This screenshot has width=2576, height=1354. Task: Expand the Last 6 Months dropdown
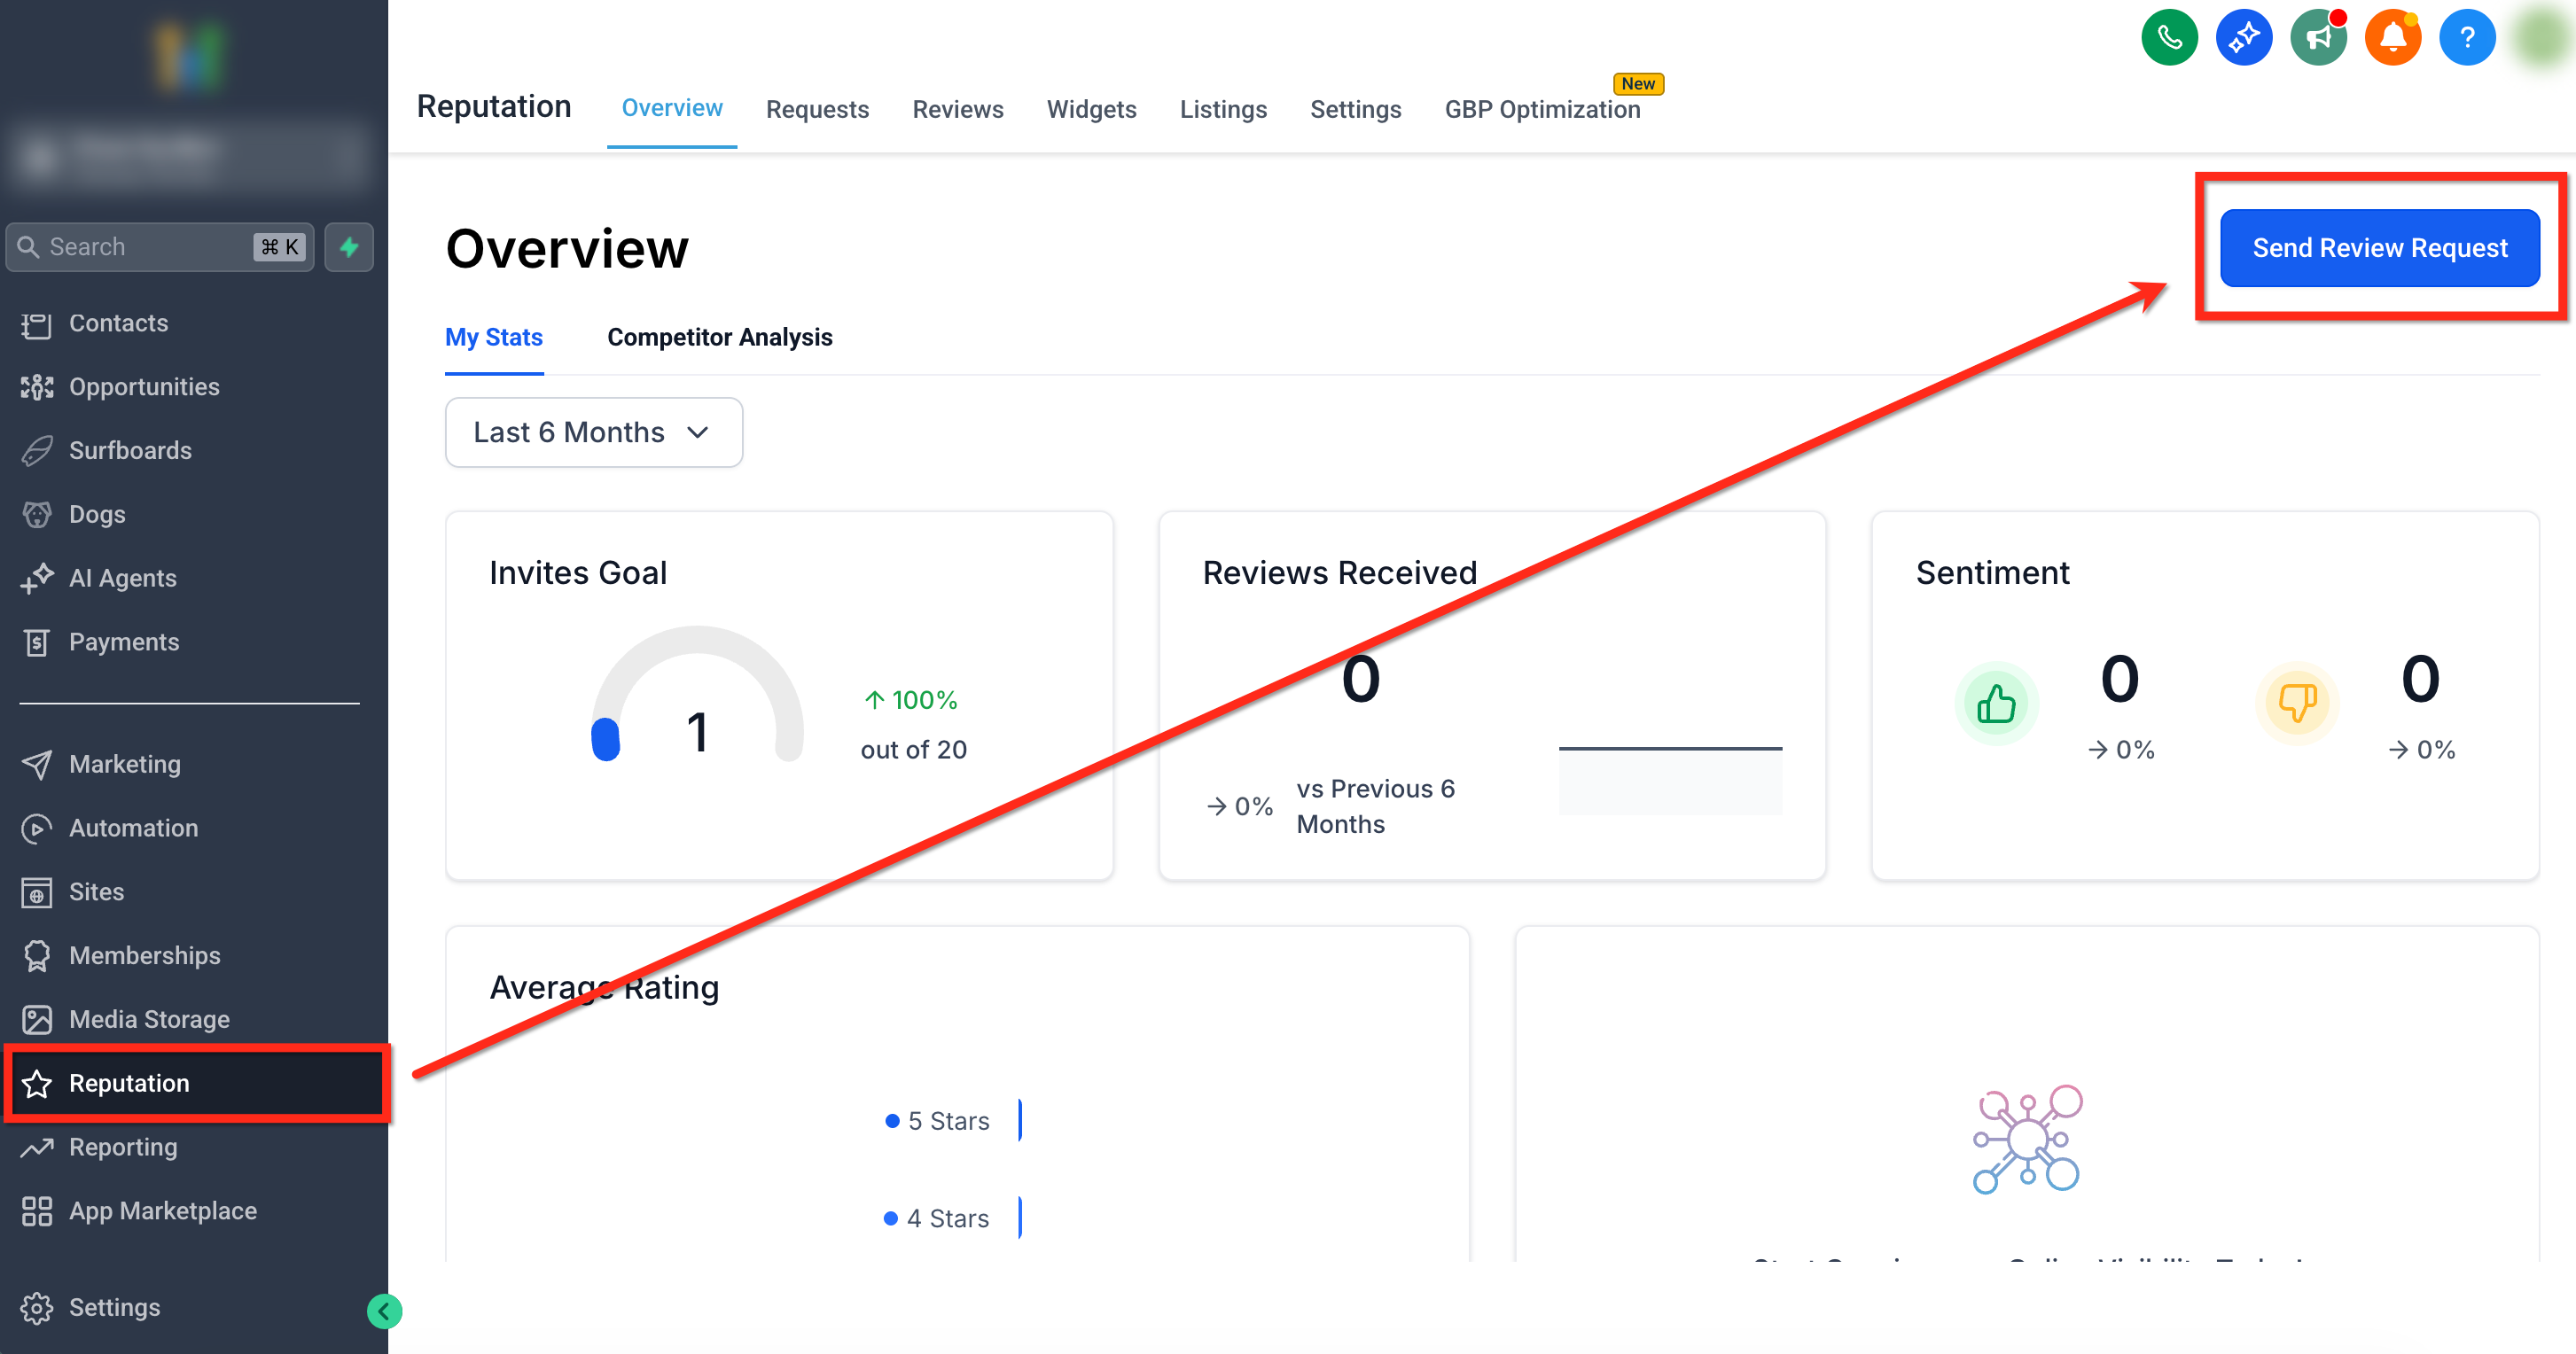[593, 432]
